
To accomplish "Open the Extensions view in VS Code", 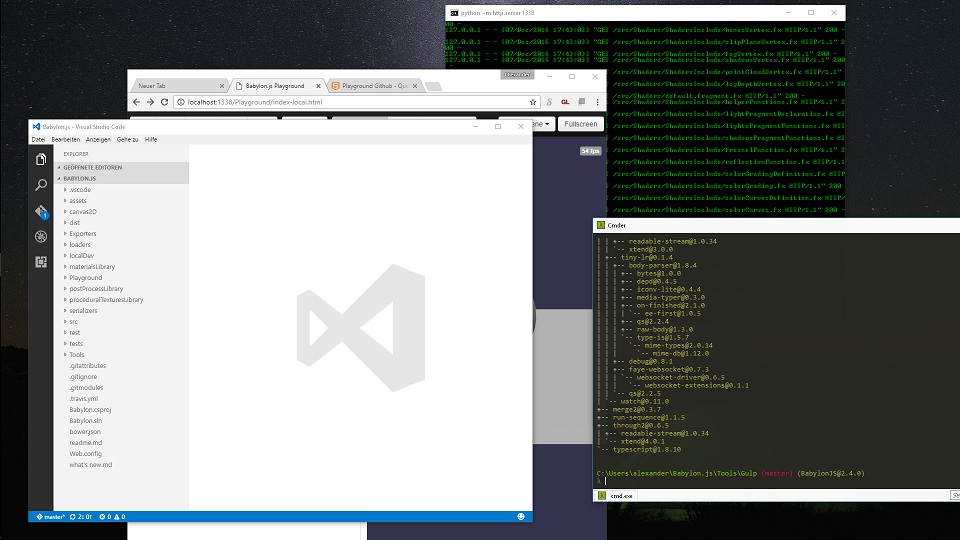I will click(x=41, y=262).
